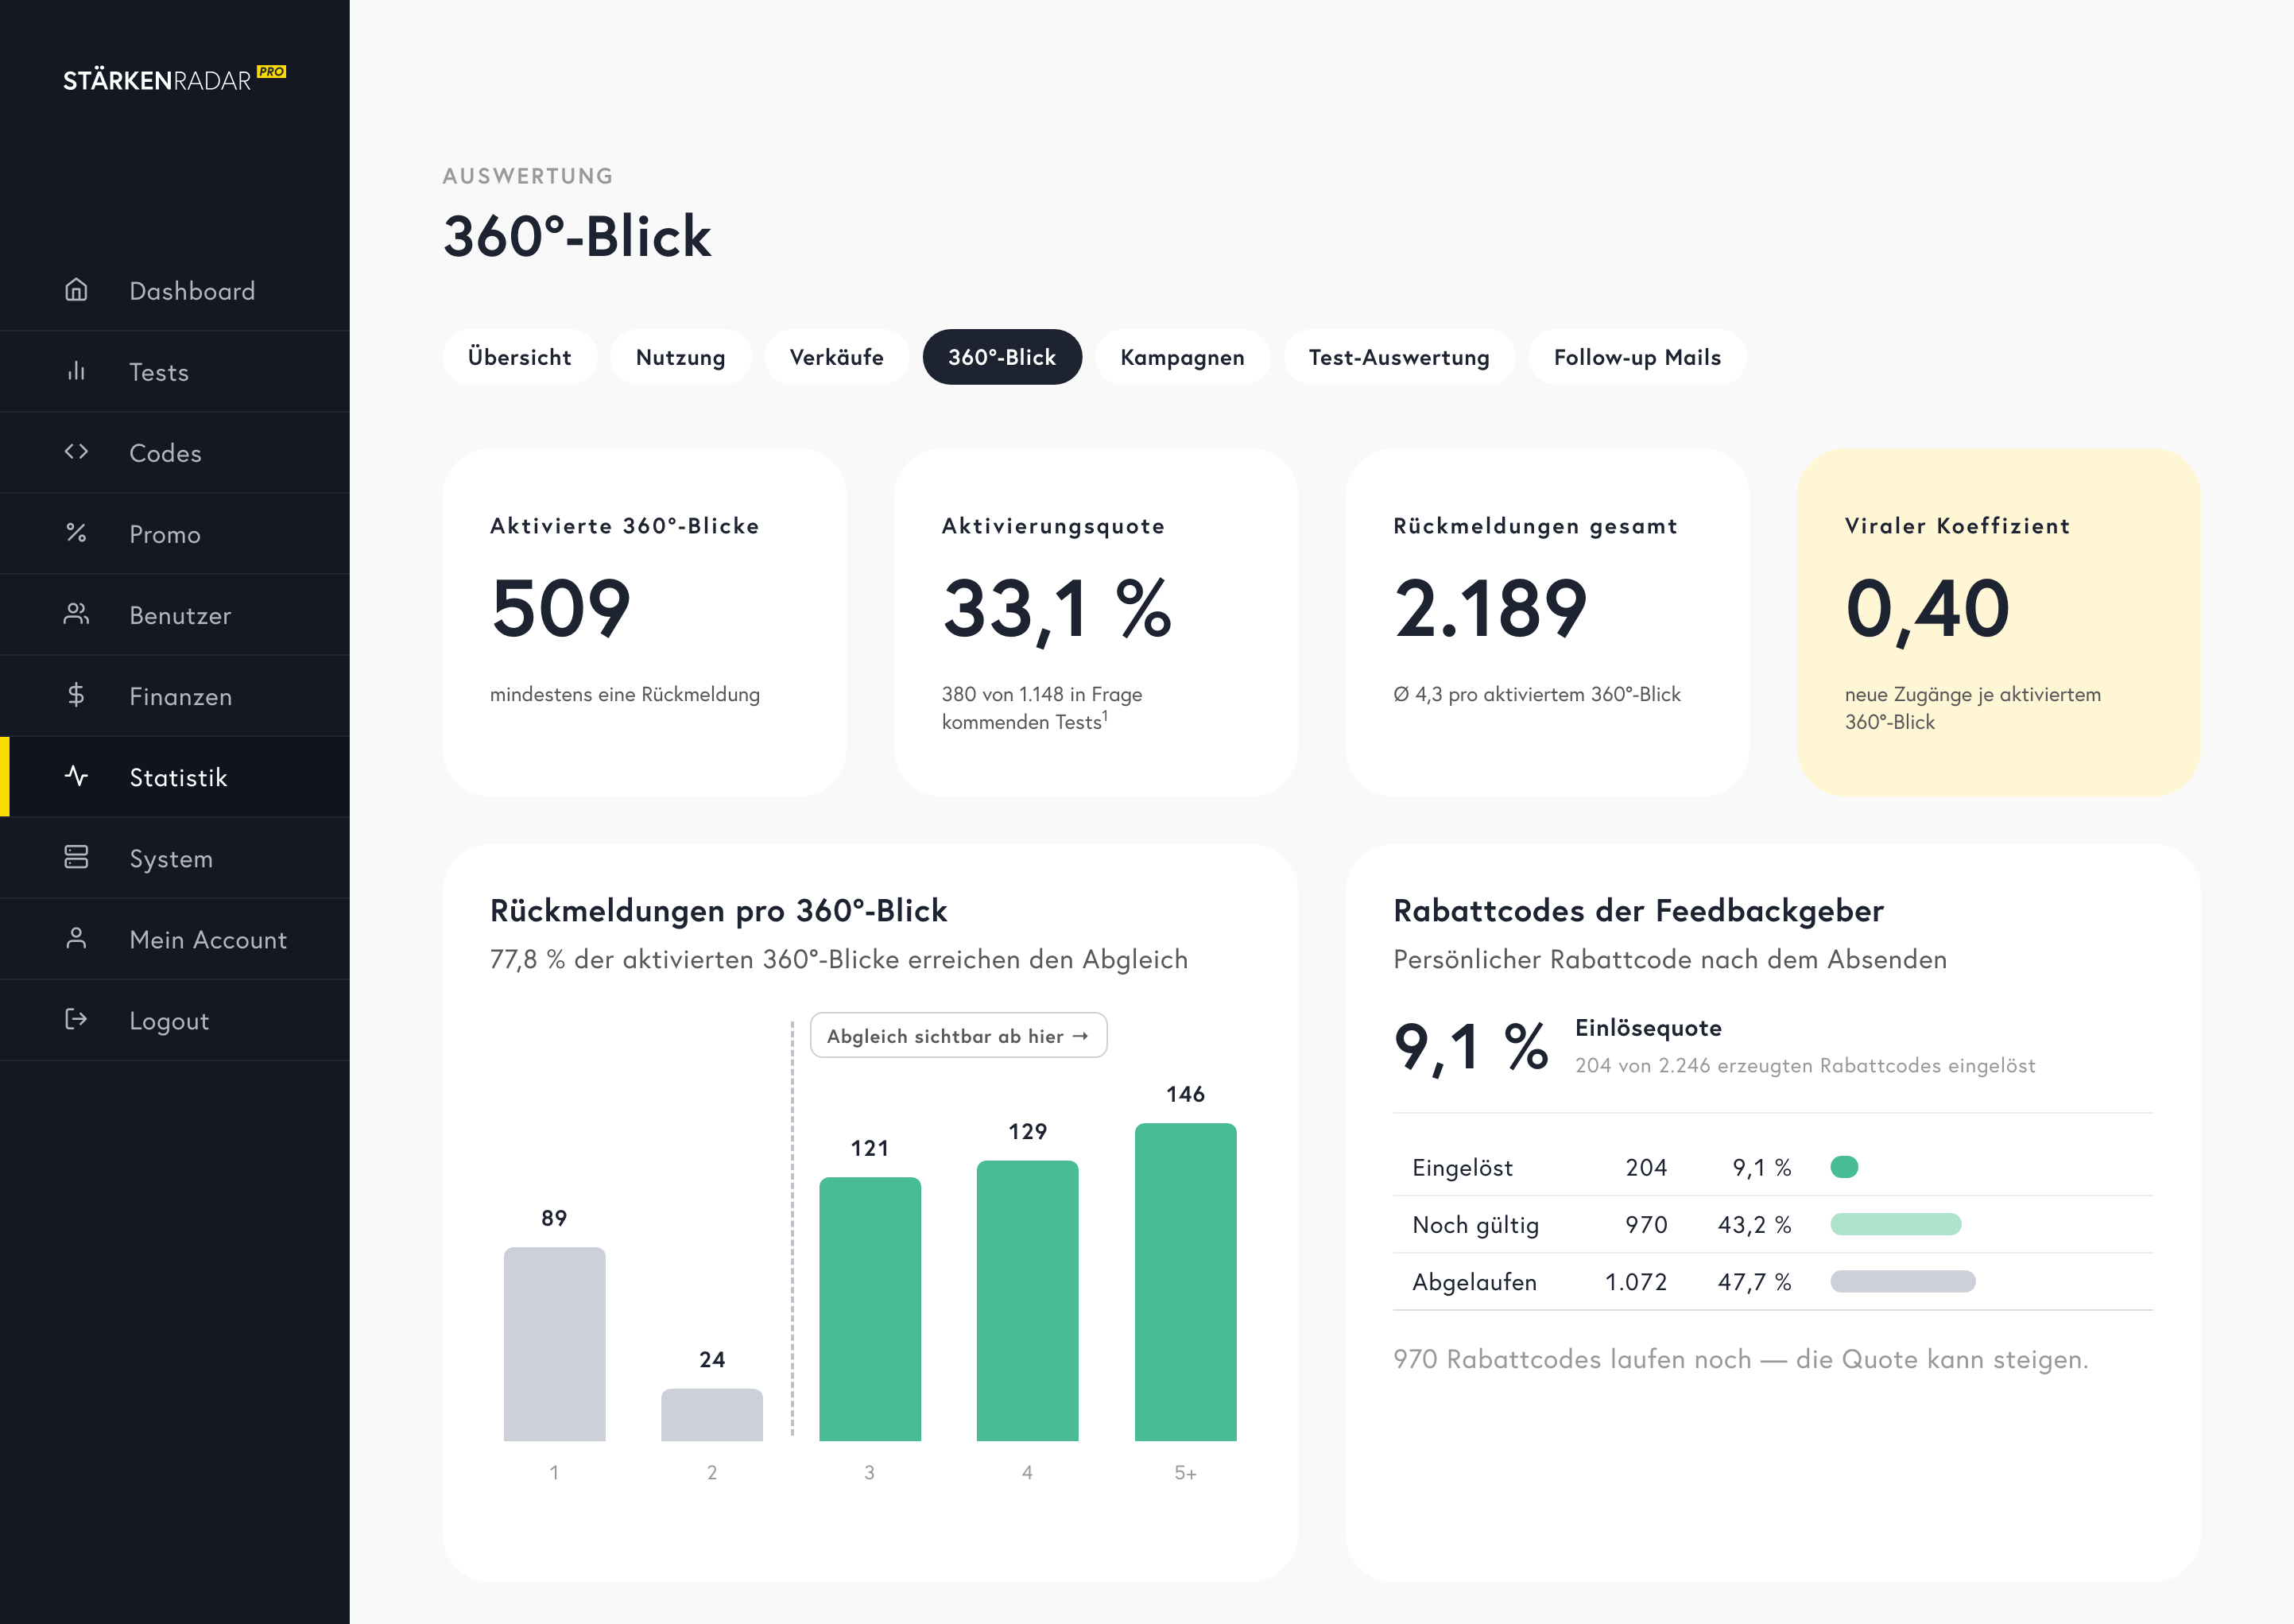Click the Codes angle-brackets icon
The image size is (2294, 1624).
[x=76, y=452]
